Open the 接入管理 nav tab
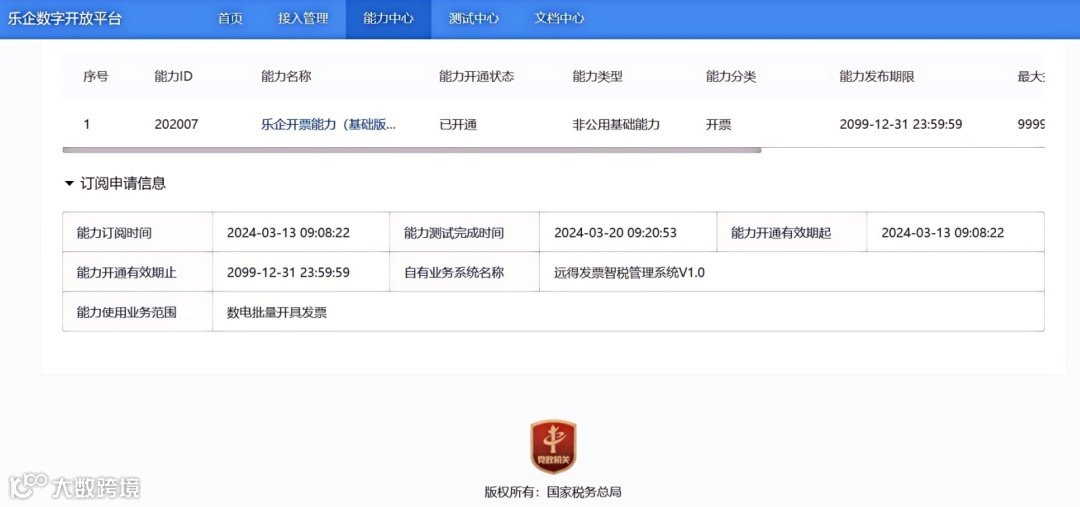This screenshot has width=1080, height=507. 303,19
